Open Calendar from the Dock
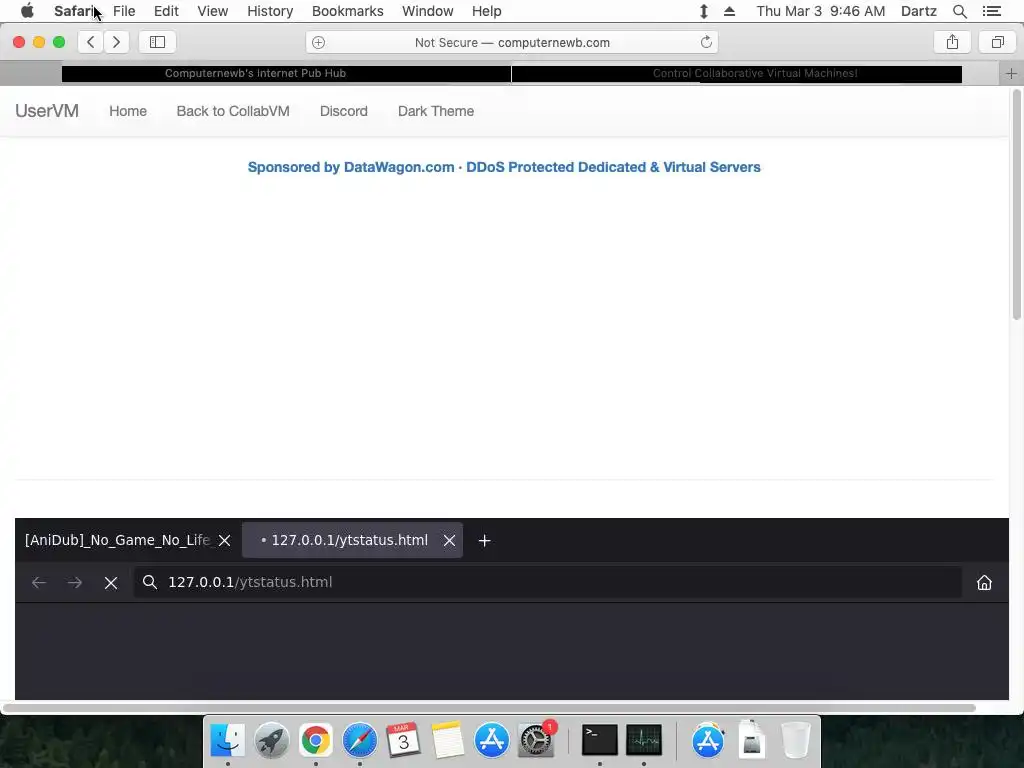The image size is (1024, 768). coord(403,740)
